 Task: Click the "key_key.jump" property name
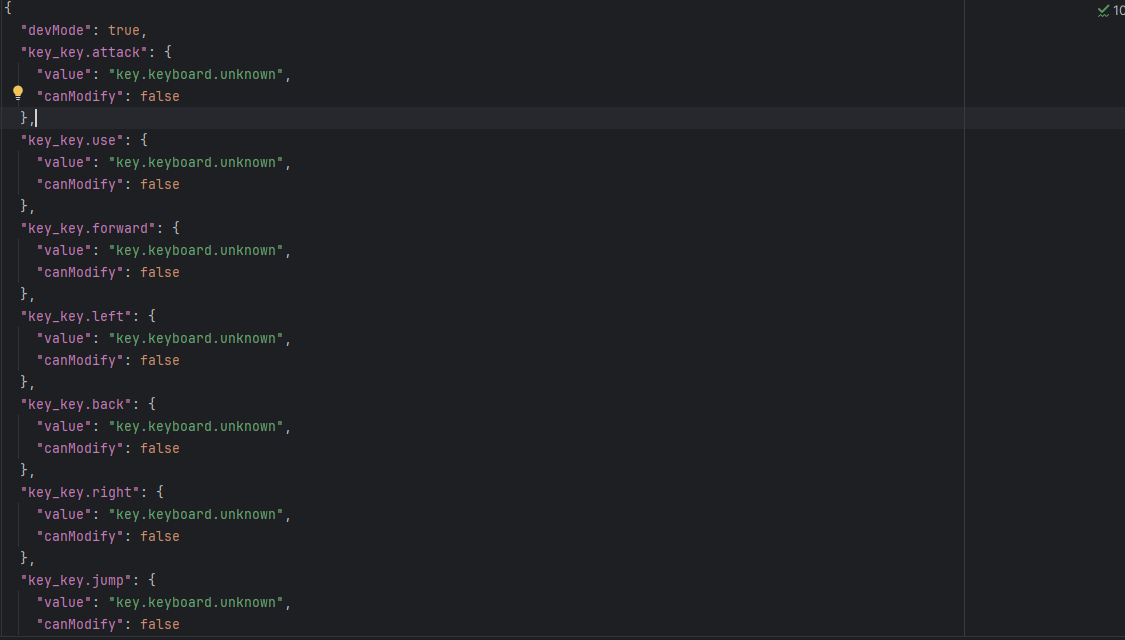(77, 580)
